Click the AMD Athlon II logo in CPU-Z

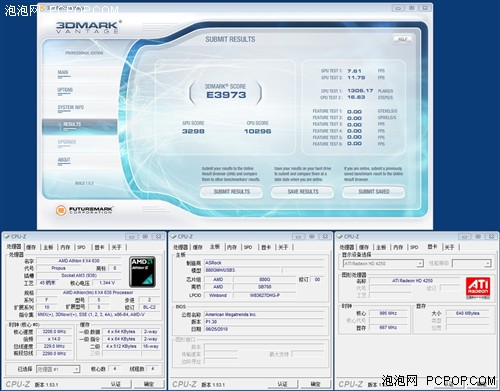[142, 272]
